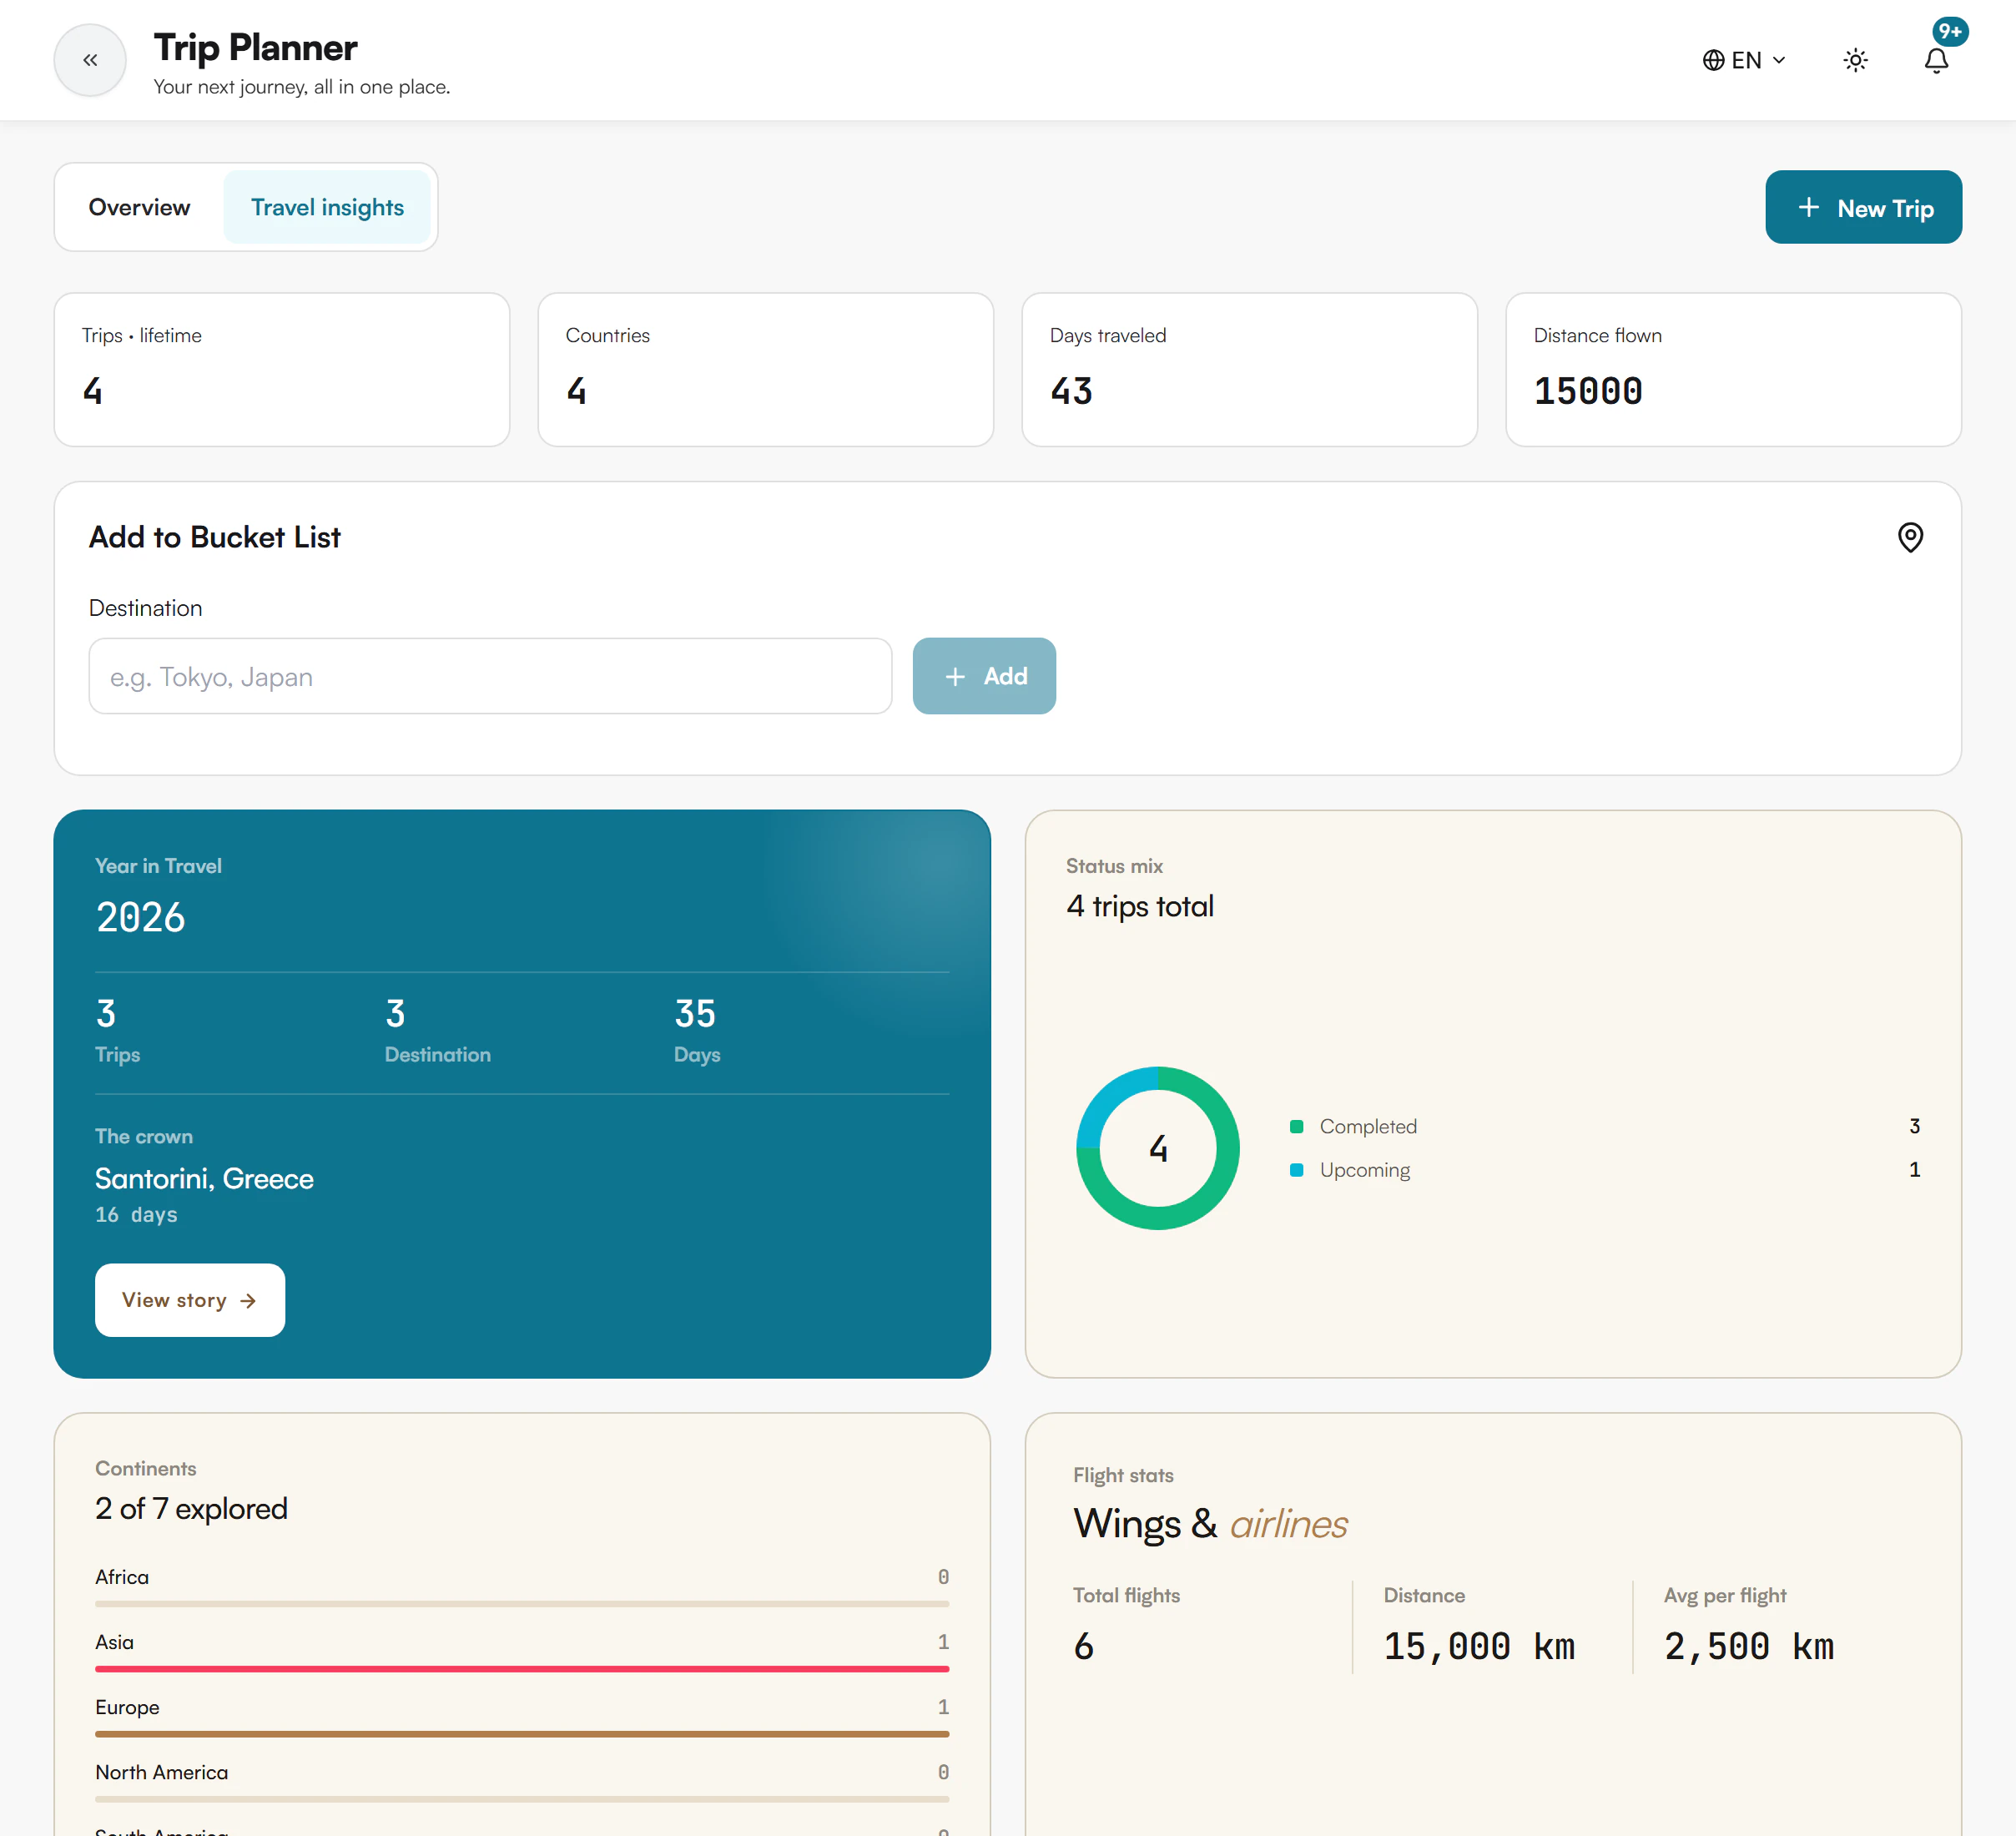Click "4 trips total" text
2016x1836 pixels.
pos(1140,906)
